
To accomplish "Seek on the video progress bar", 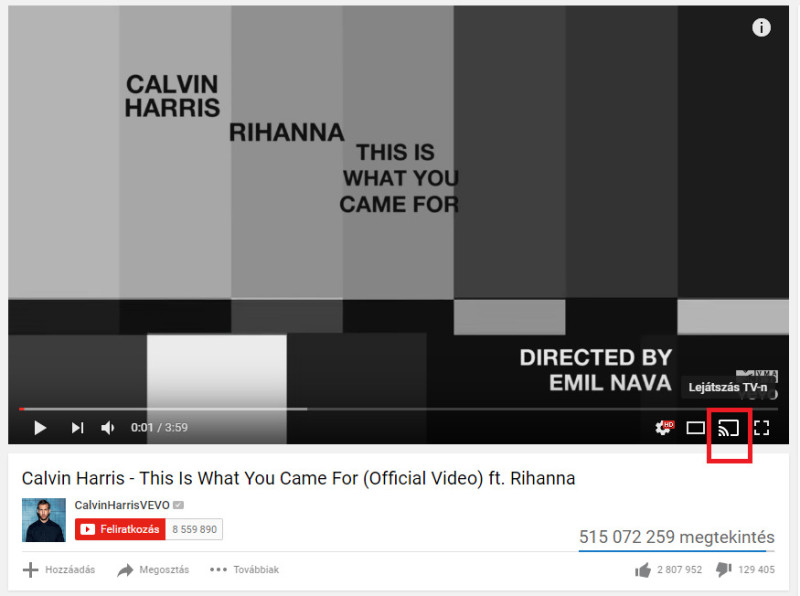I will click(398, 409).
